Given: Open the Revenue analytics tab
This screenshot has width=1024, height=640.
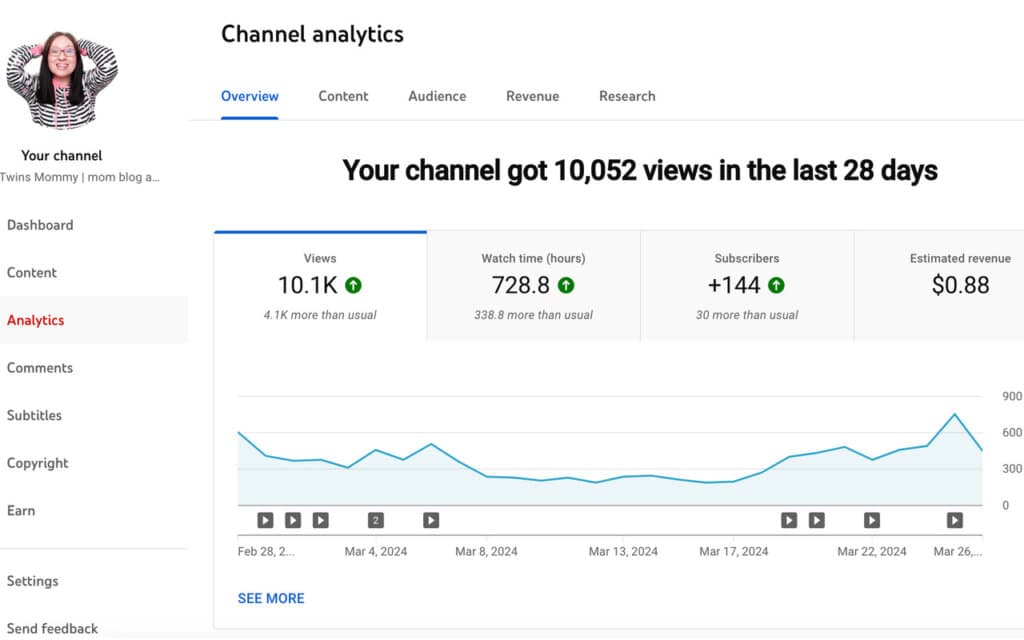Looking at the screenshot, I should click(532, 96).
